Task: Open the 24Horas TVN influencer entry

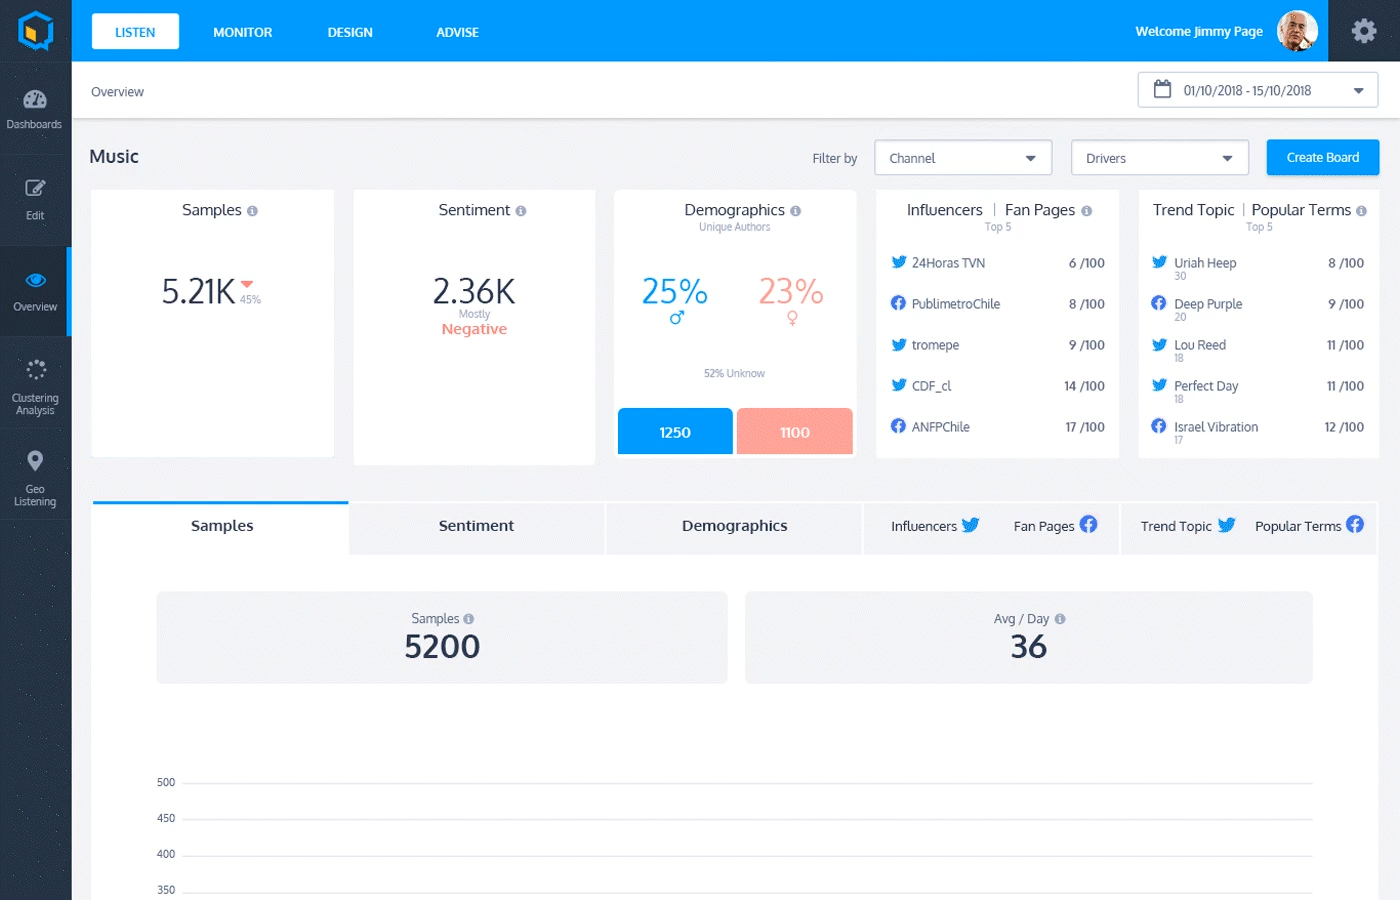Action: 997,263
